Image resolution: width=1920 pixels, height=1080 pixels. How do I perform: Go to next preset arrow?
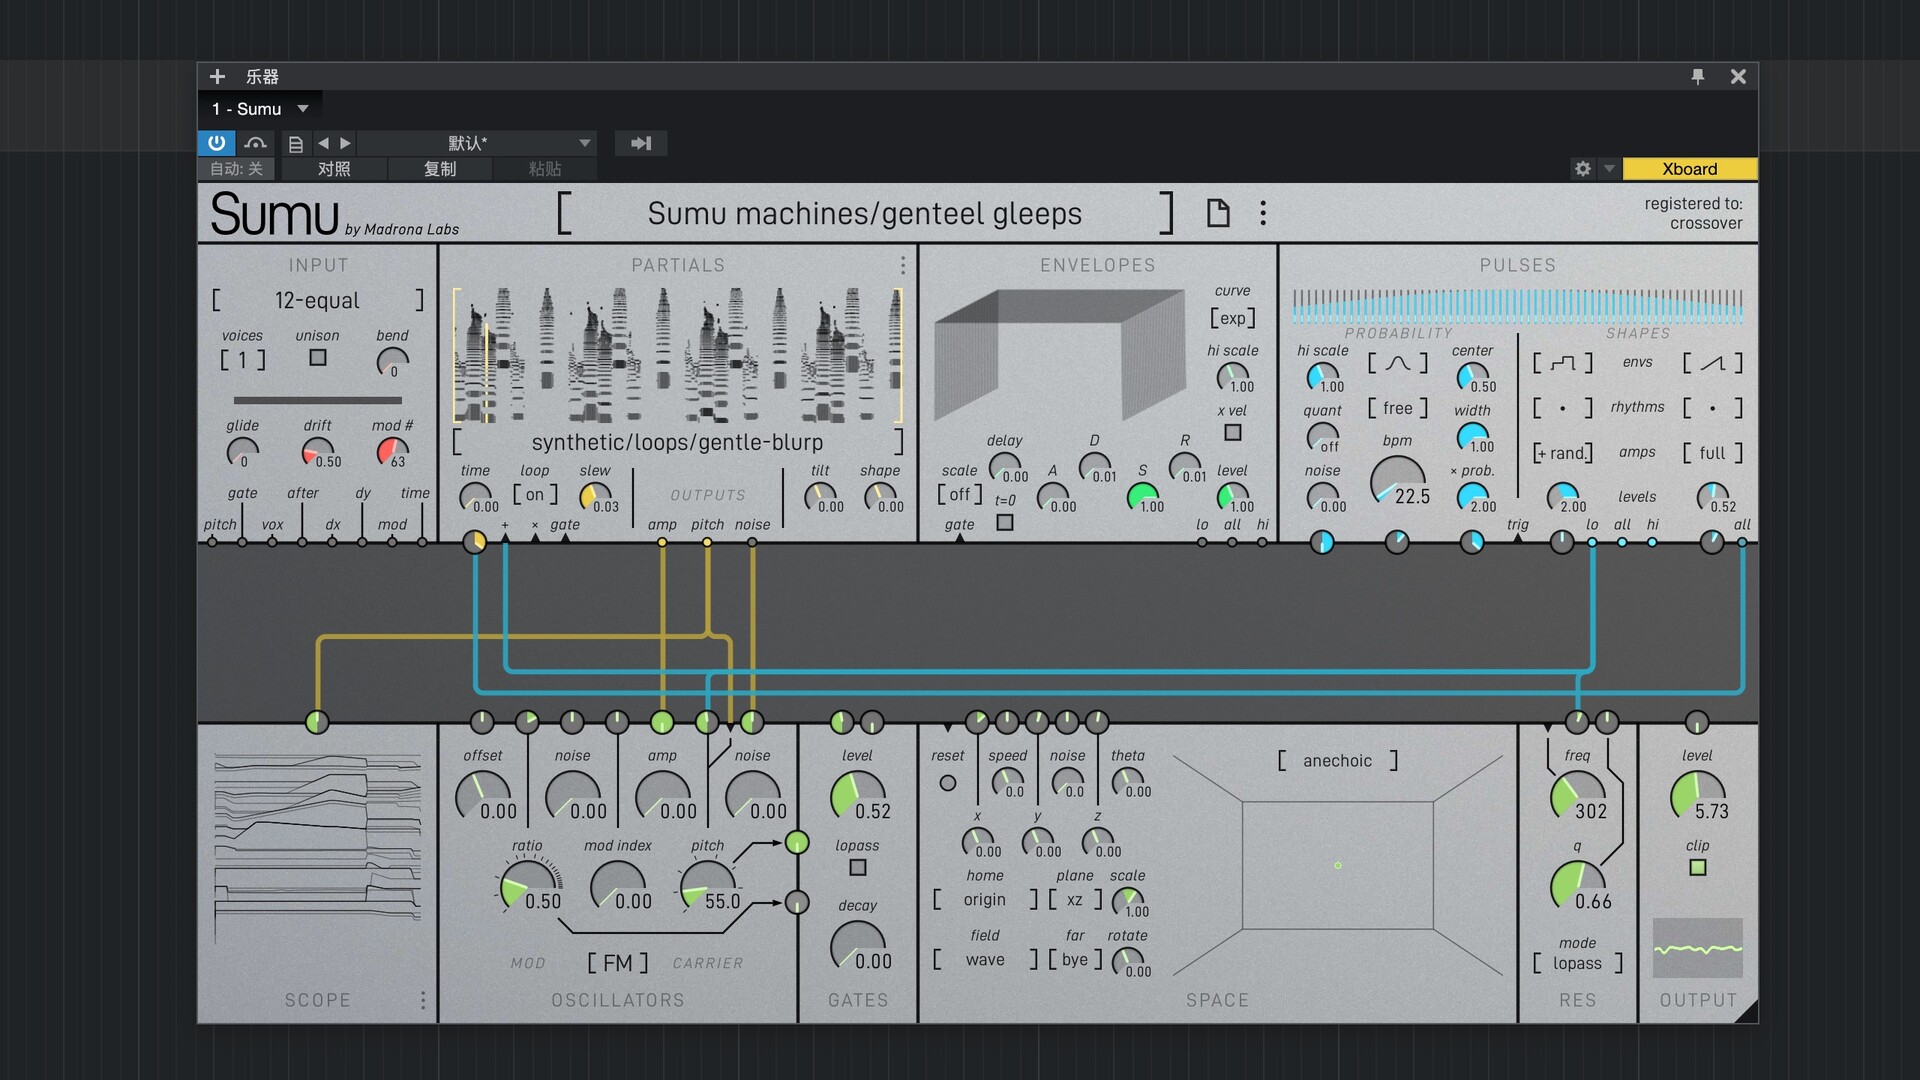(x=345, y=143)
